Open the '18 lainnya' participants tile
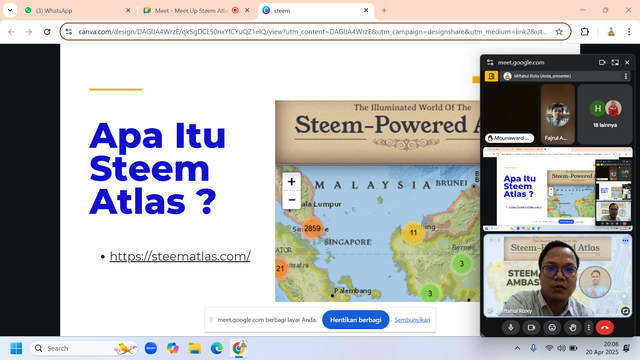 tap(605, 114)
